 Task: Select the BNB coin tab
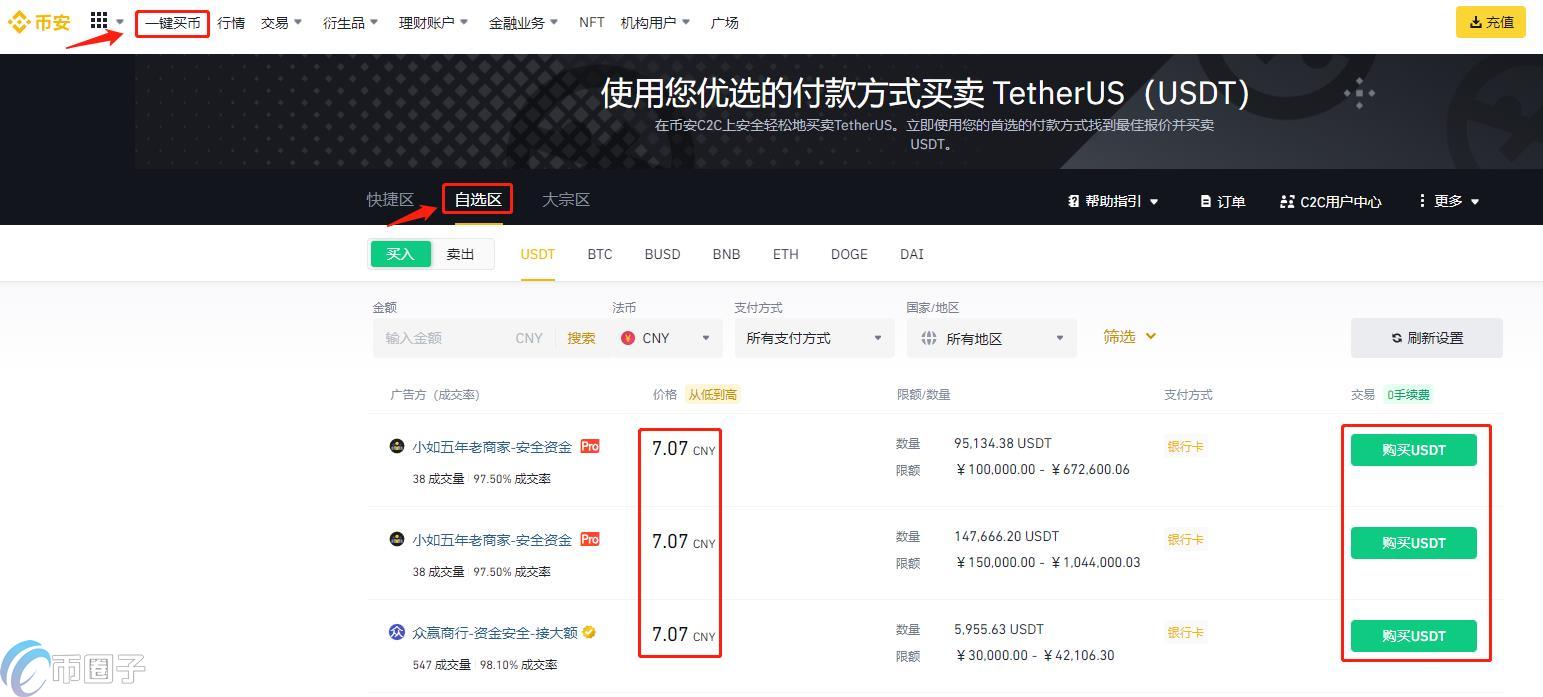point(726,254)
